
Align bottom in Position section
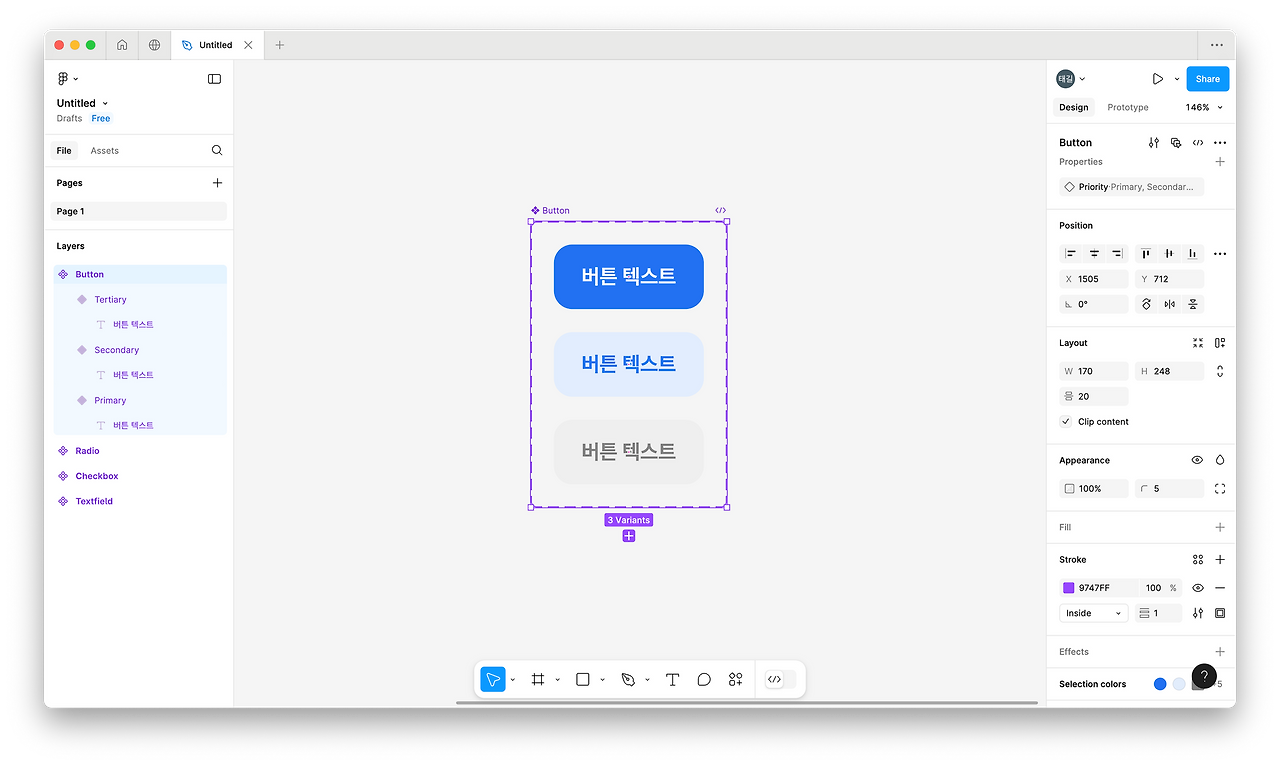click(1192, 254)
